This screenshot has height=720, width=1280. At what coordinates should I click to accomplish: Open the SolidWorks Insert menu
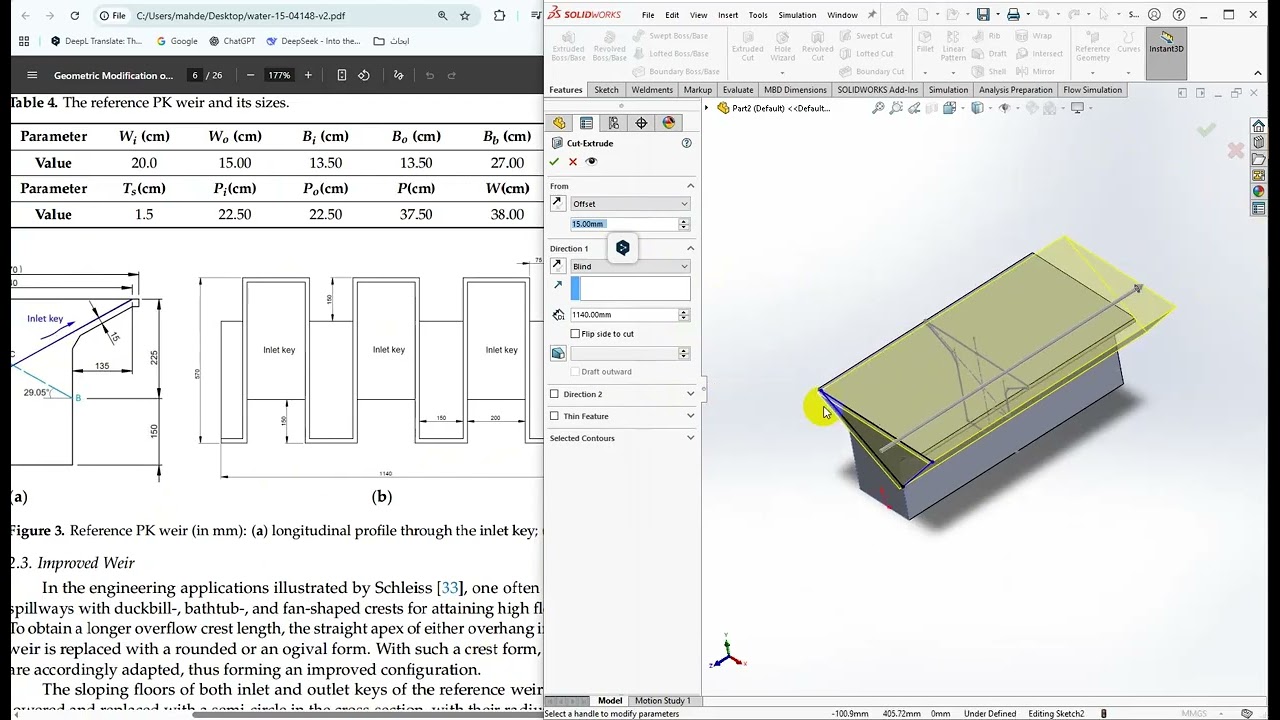(x=728, y=15)
